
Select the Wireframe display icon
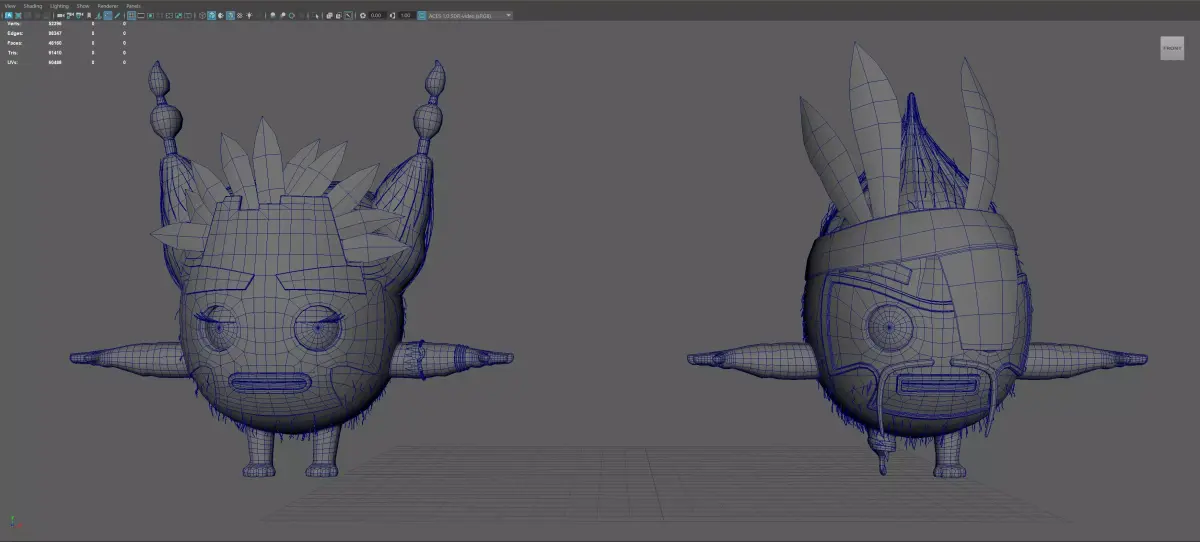point(202,16)
